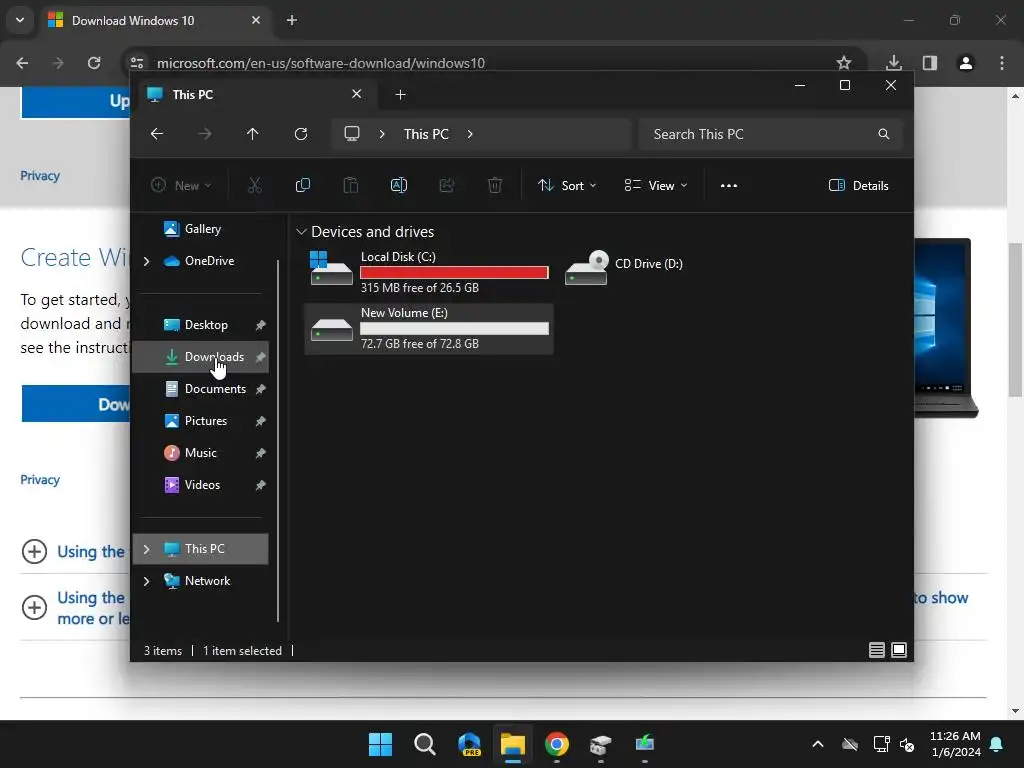Click the search magnifier in Search This PC
Screen dimensions: 1024x768
pos(884,134)
